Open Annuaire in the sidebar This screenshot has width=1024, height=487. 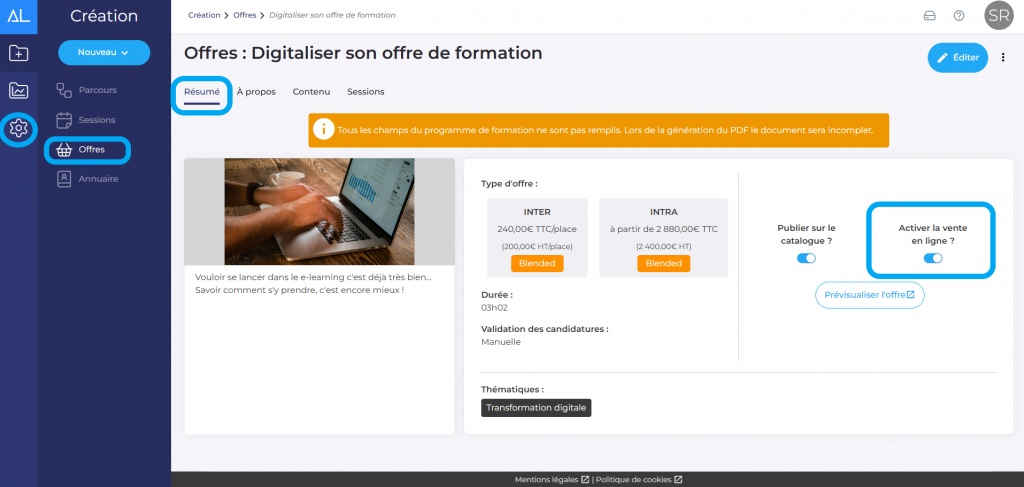click(x=98, y=179)
